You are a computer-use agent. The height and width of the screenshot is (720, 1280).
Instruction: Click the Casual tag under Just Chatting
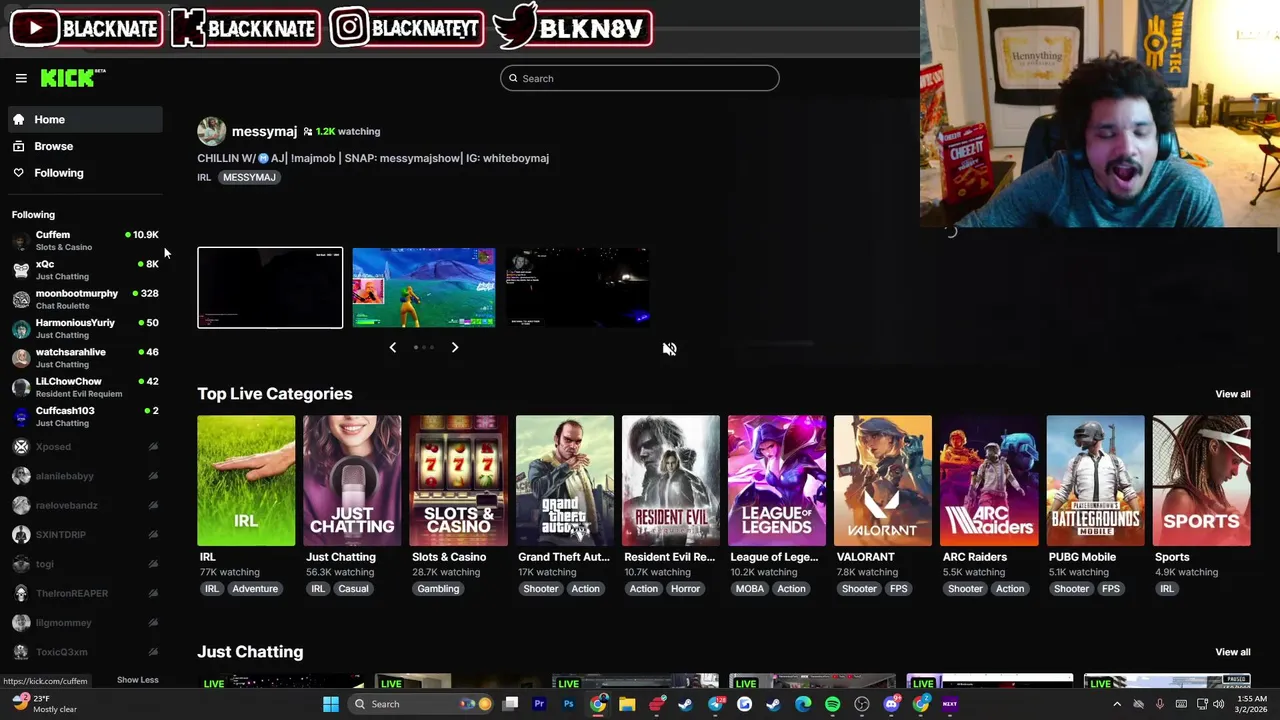coord(353,589)
